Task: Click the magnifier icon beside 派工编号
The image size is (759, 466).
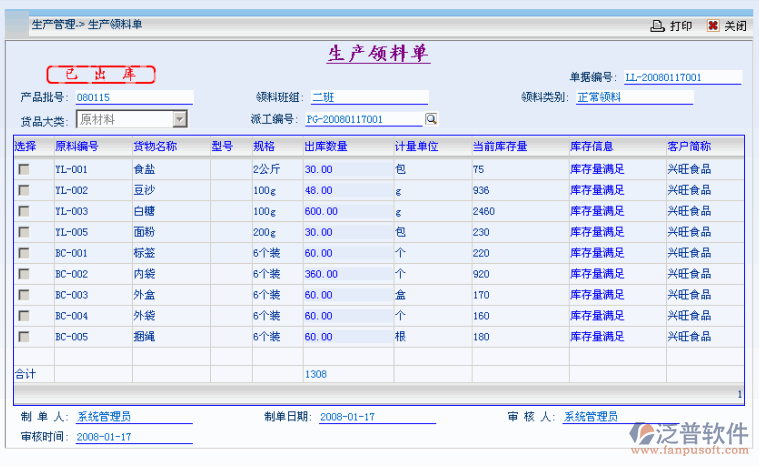Action: (431, 119)
